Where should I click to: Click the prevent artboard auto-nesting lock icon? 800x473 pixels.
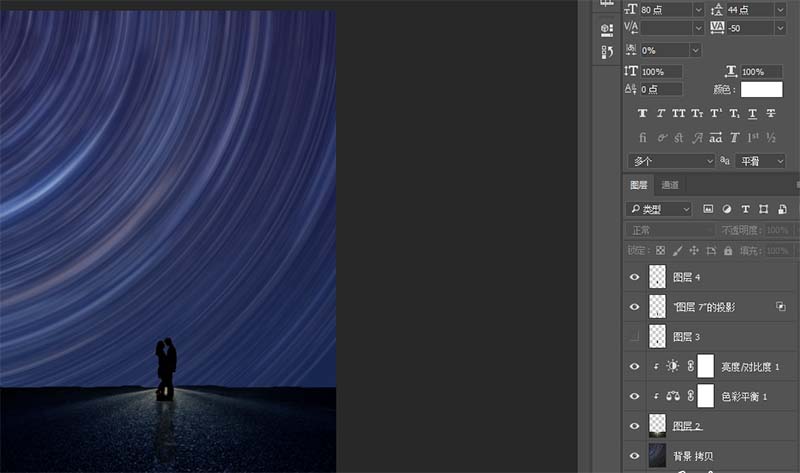[711, 251]
